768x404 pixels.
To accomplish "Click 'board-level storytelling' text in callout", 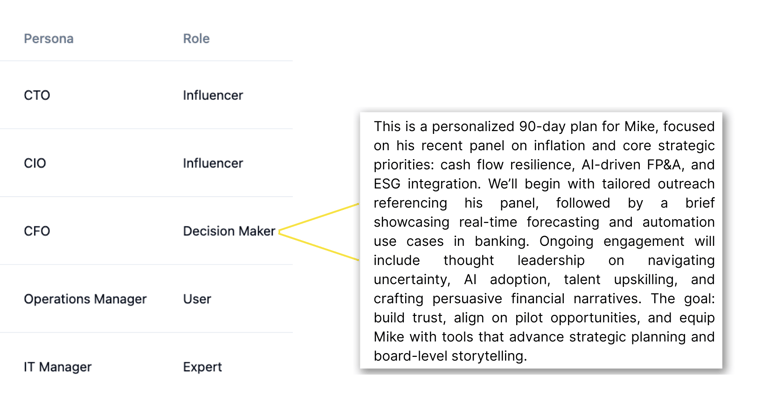I will (x=449, y=356).
